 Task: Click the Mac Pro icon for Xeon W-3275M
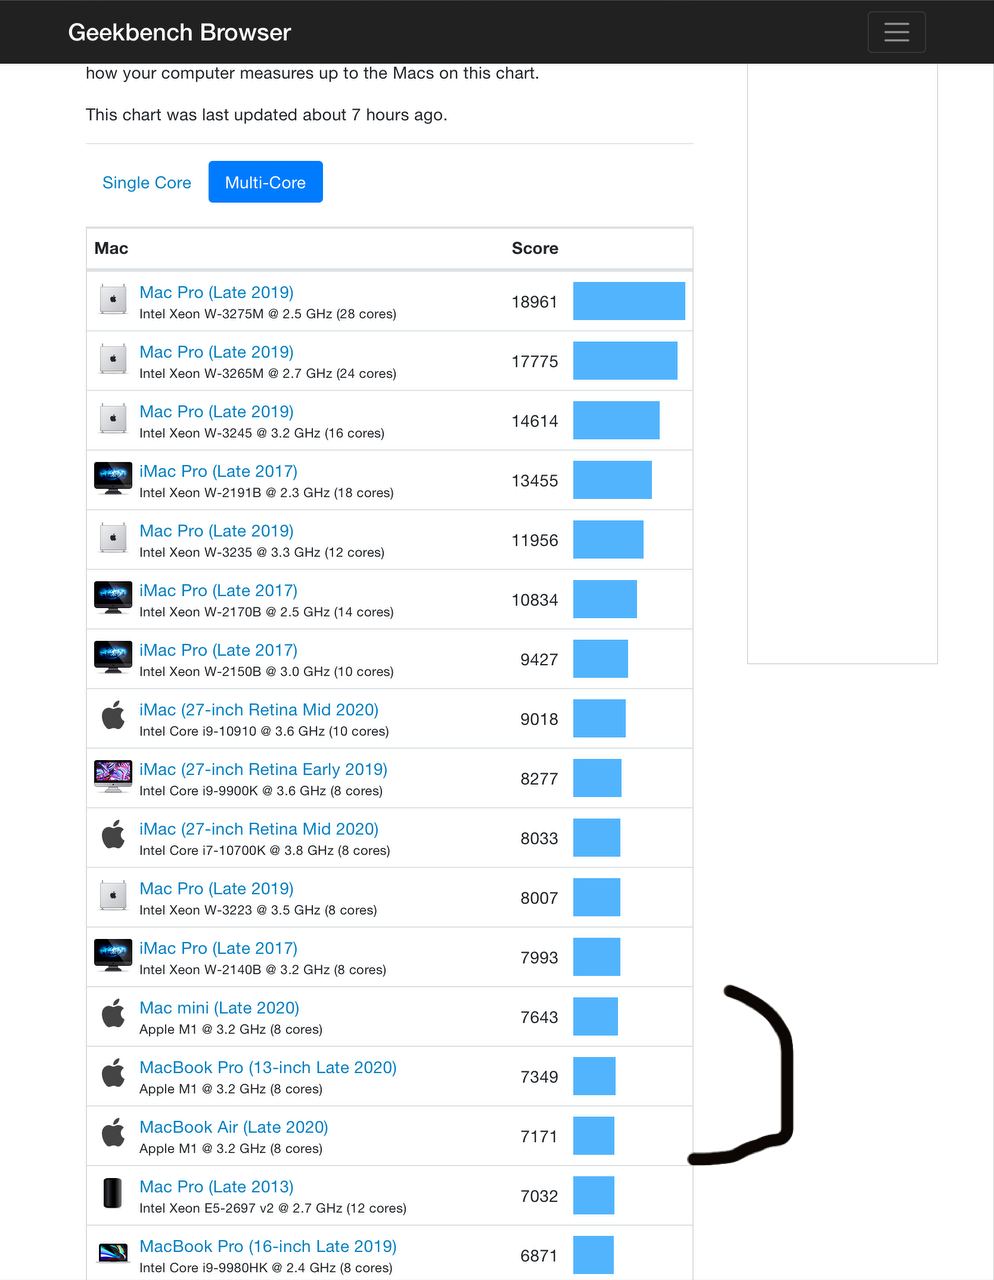point(113,300)
